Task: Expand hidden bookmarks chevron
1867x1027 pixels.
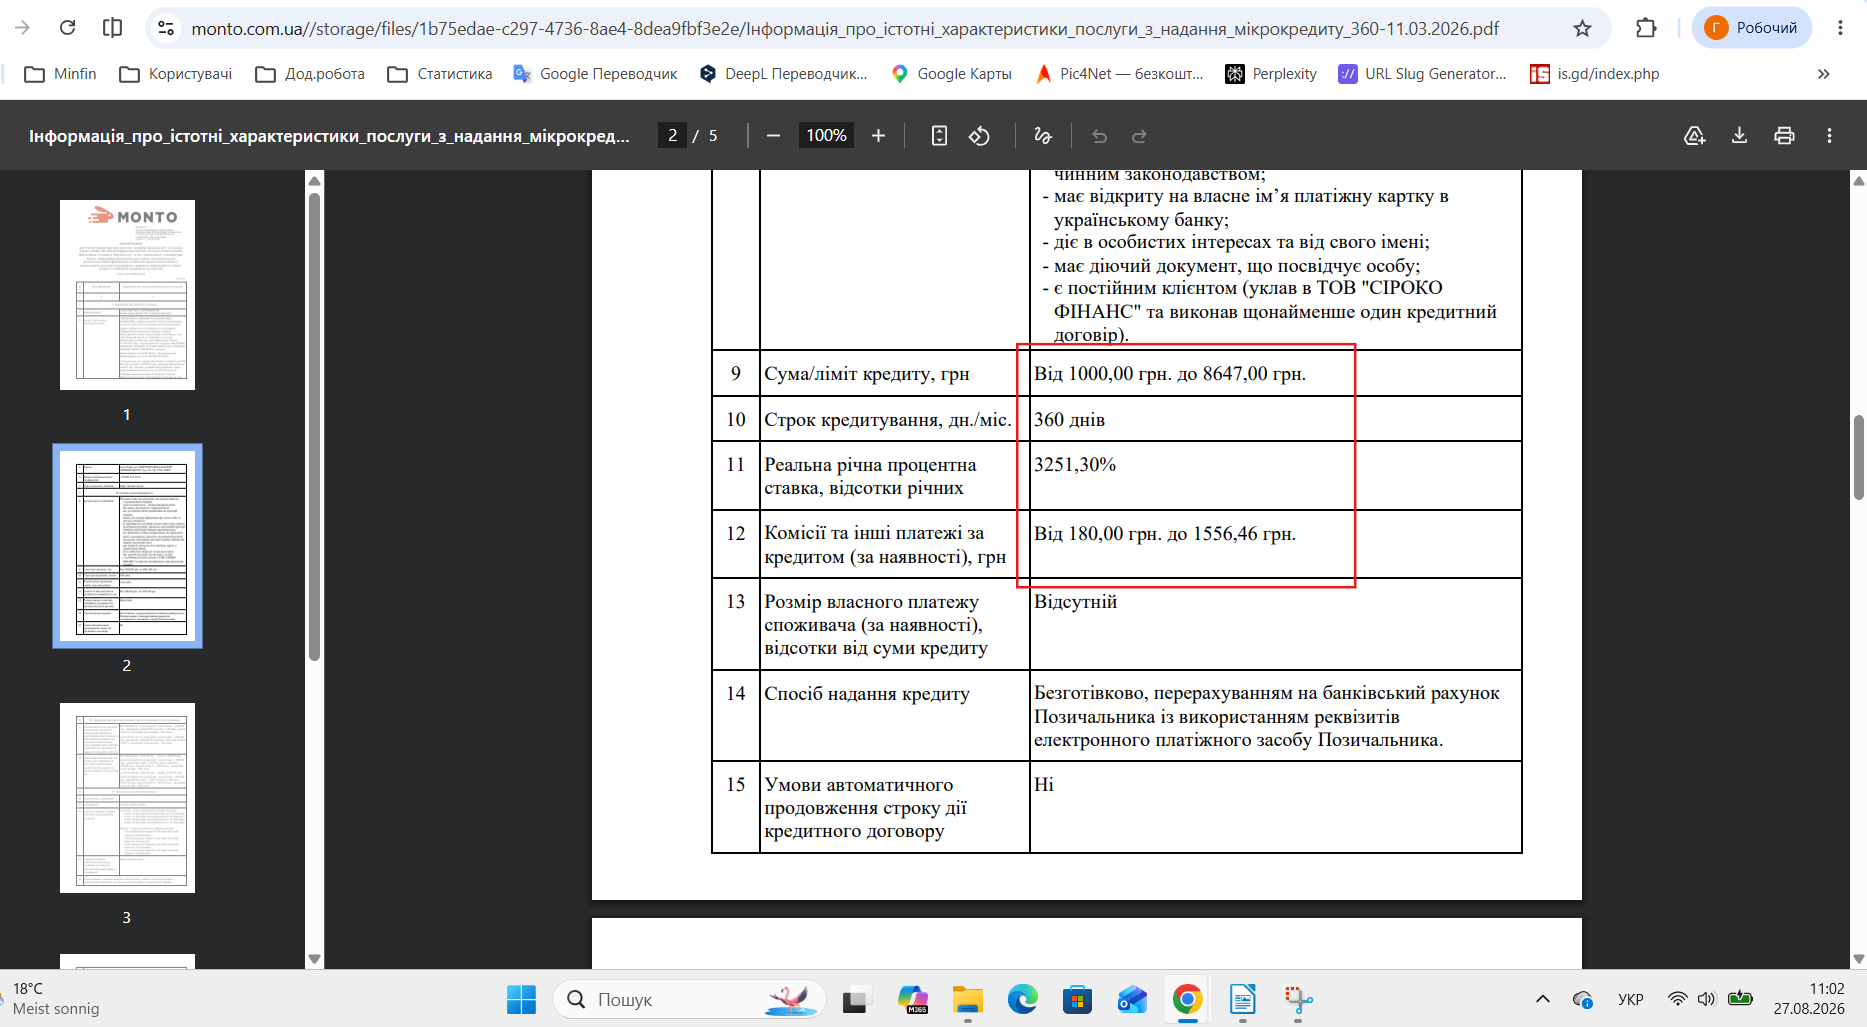Action: point(1823,74)
